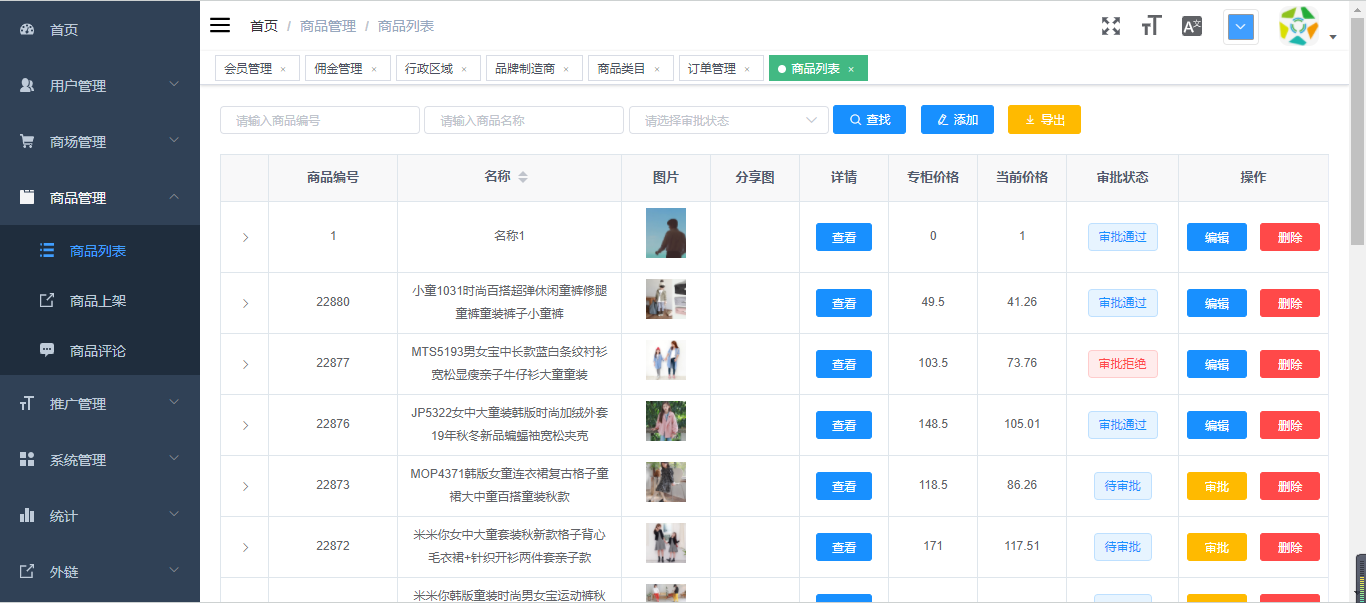Screen dimensions: 1366x603
Task: Focus the 请输入商品编号 input field
Action: click(x=320, y=120)
